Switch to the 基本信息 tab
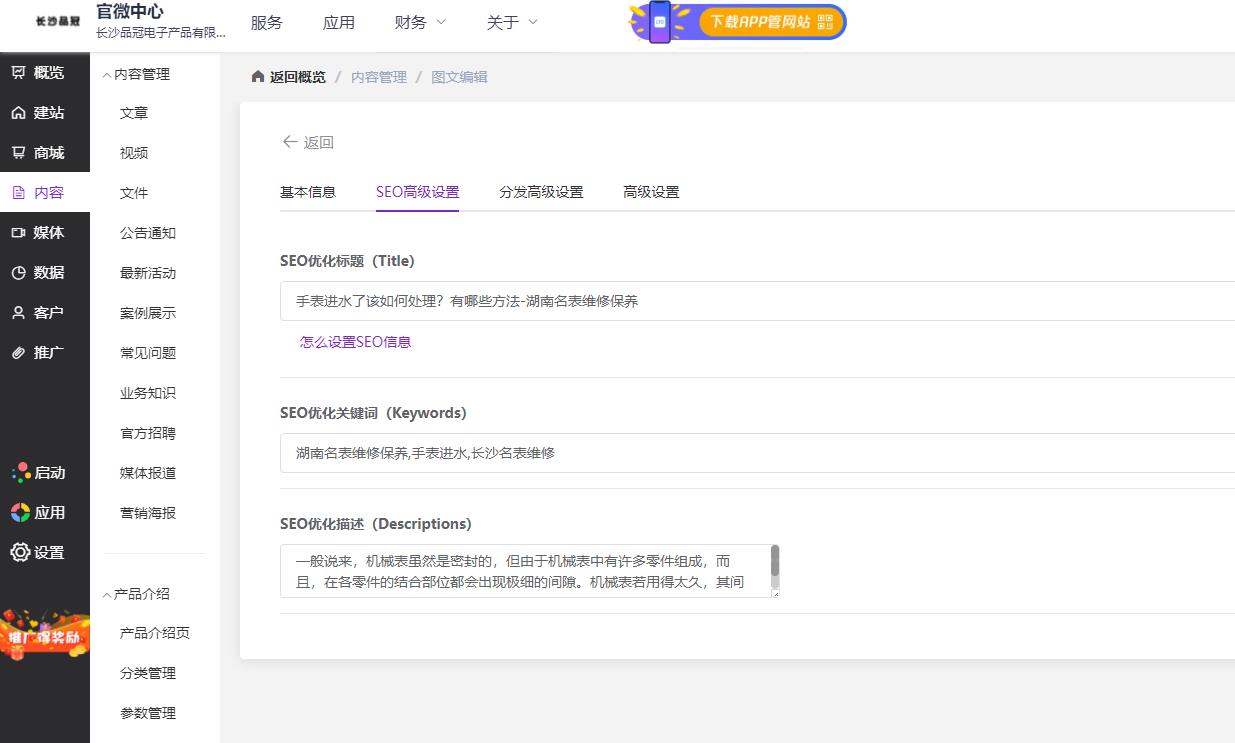This screenshot has height=743, width=1235. (x=307, y=192)
